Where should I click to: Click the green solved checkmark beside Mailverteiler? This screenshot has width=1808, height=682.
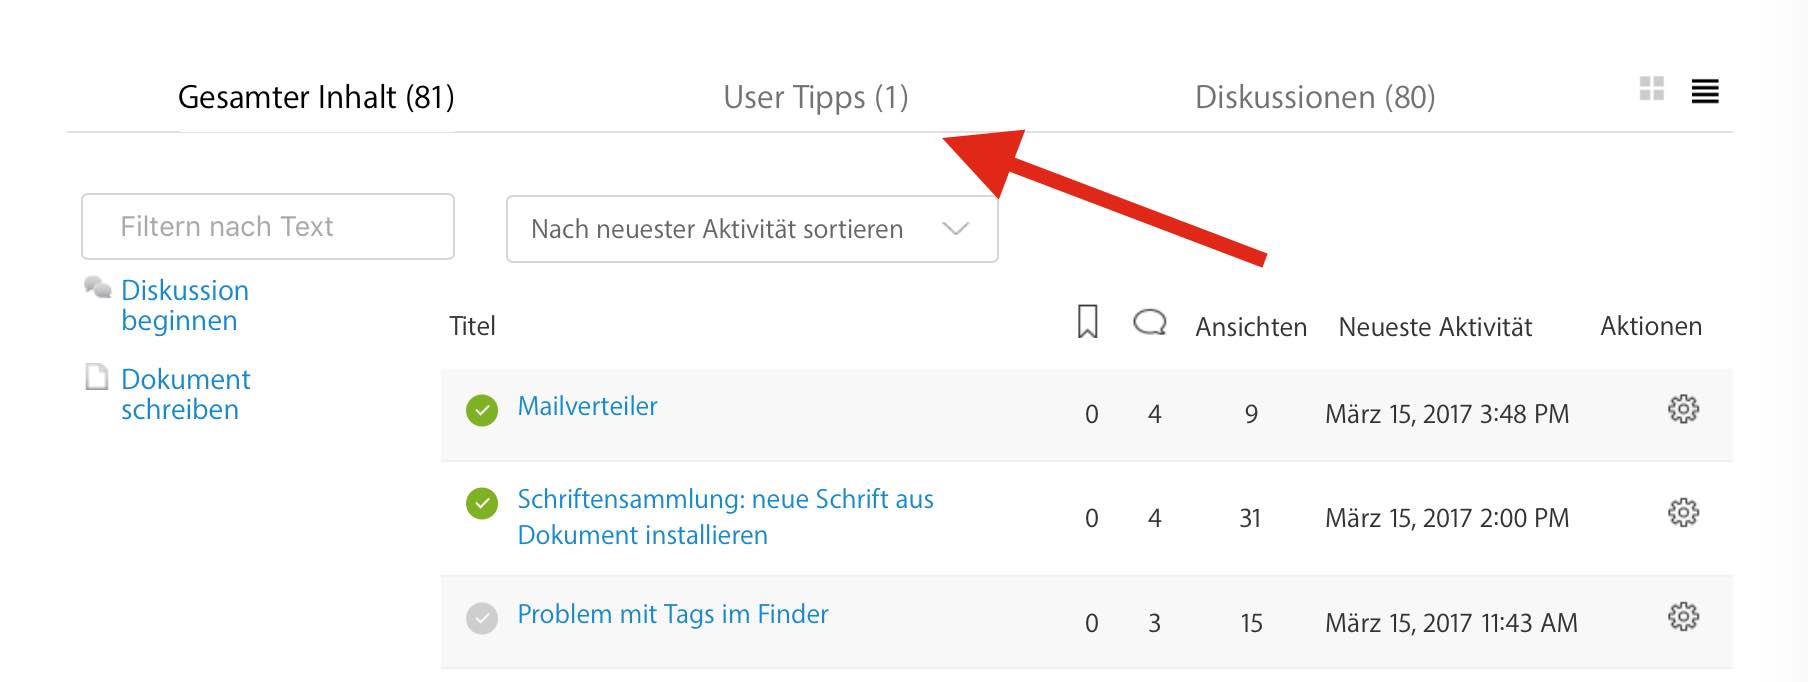(482, 410)
